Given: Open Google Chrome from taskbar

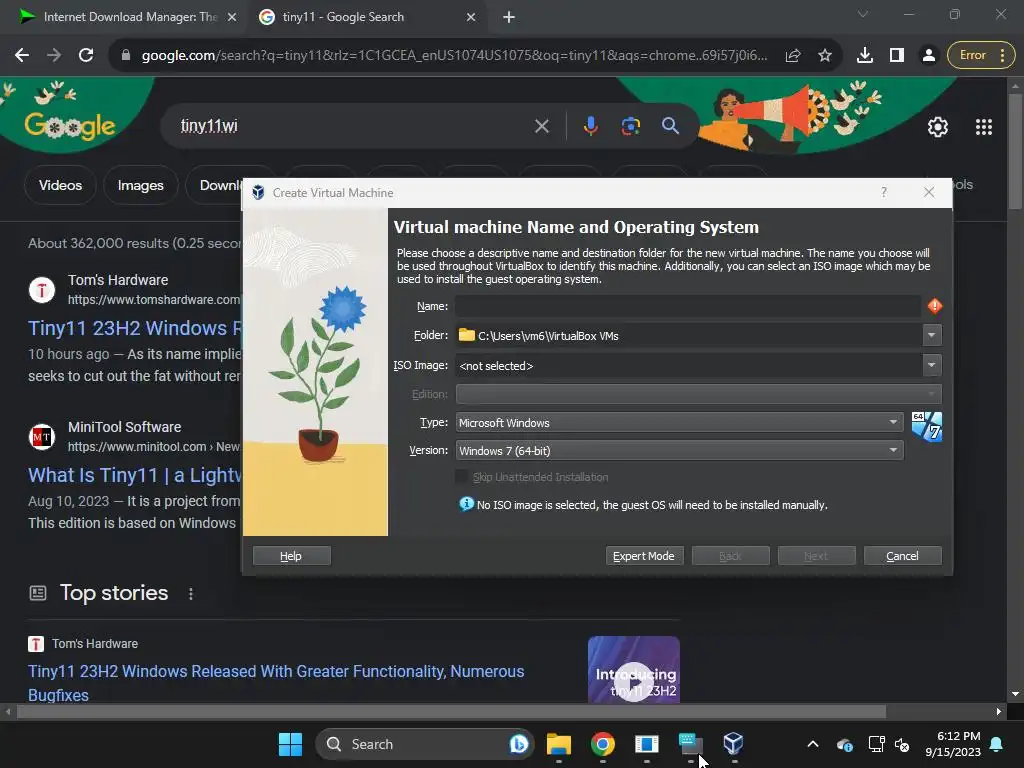Looking at the screenshot, I should point(602,744).
